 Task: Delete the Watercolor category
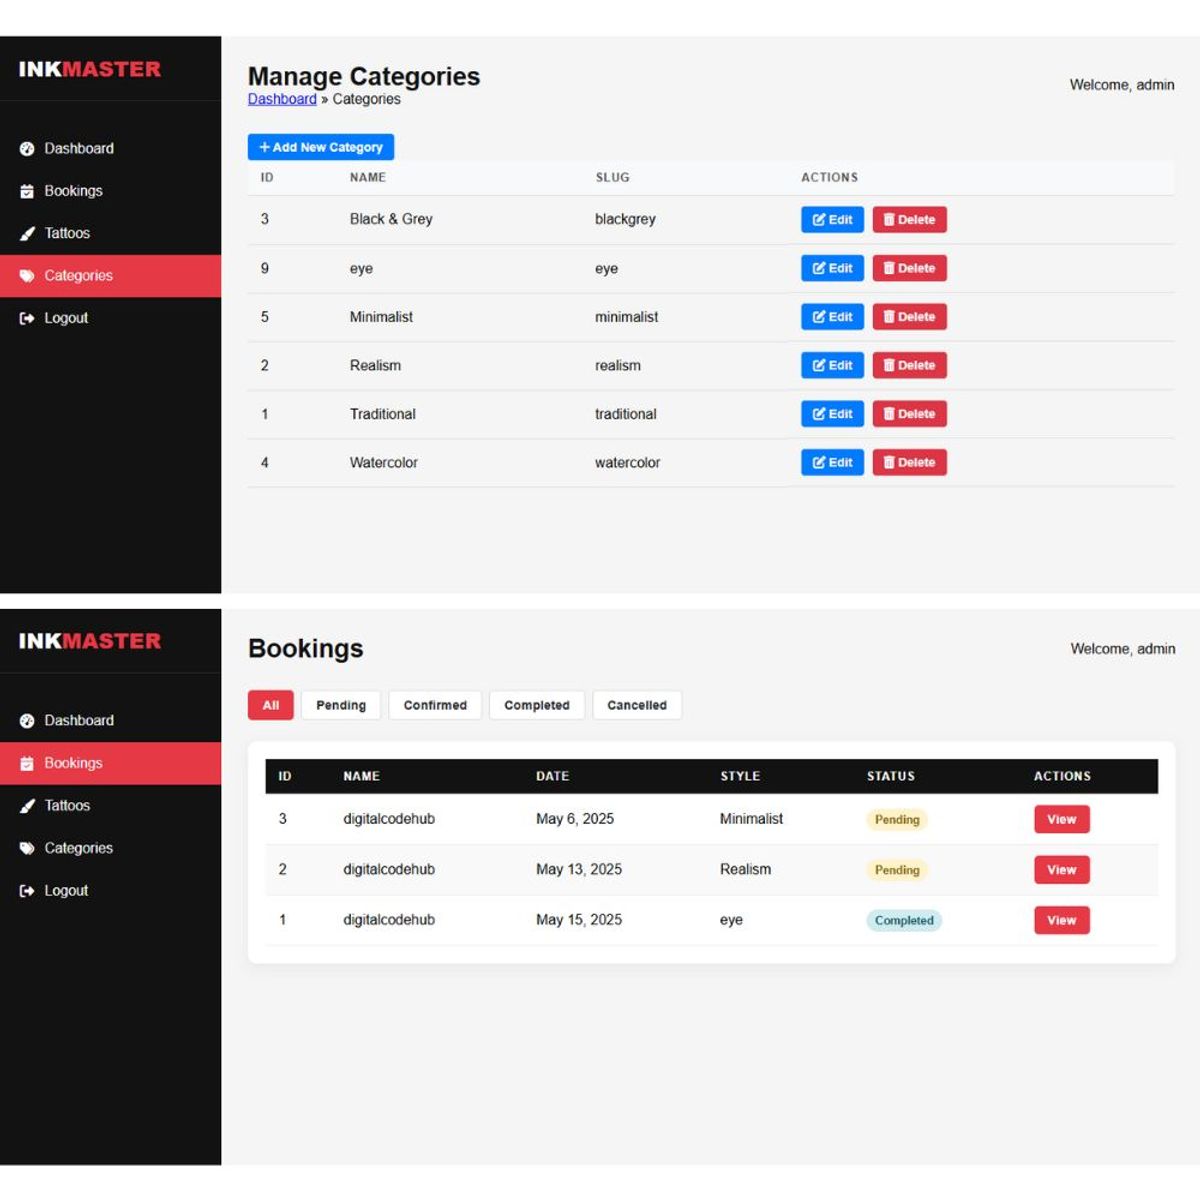click(x=909, y=463)
